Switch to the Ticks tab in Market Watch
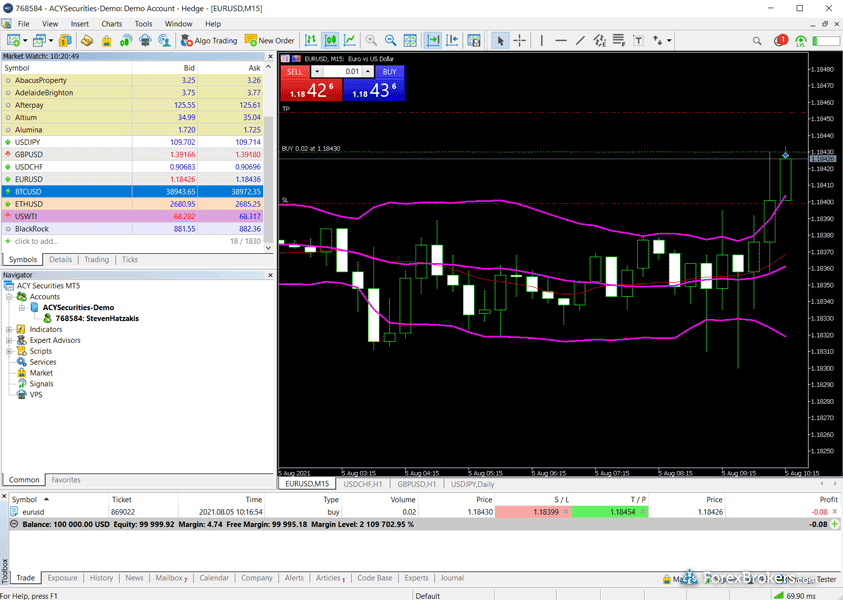This screenshot has height=600, width=843. click(130, 260)
